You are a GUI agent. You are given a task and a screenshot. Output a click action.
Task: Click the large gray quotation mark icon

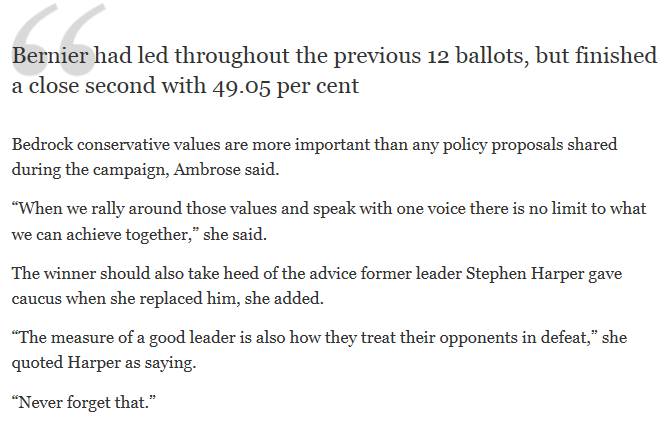click(59, 39)
